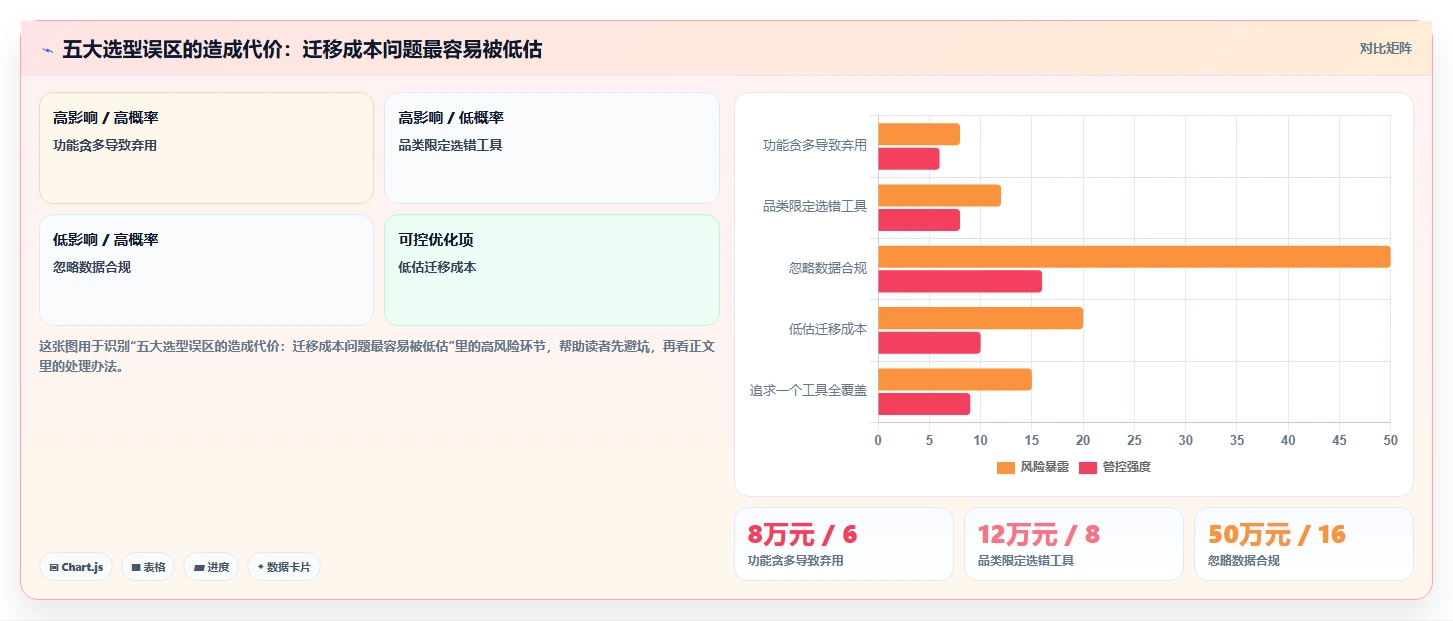Click the y-axis label 功能贪多导致弃用
Viewport: 1453px width, 621px height.
coord(815,145)
